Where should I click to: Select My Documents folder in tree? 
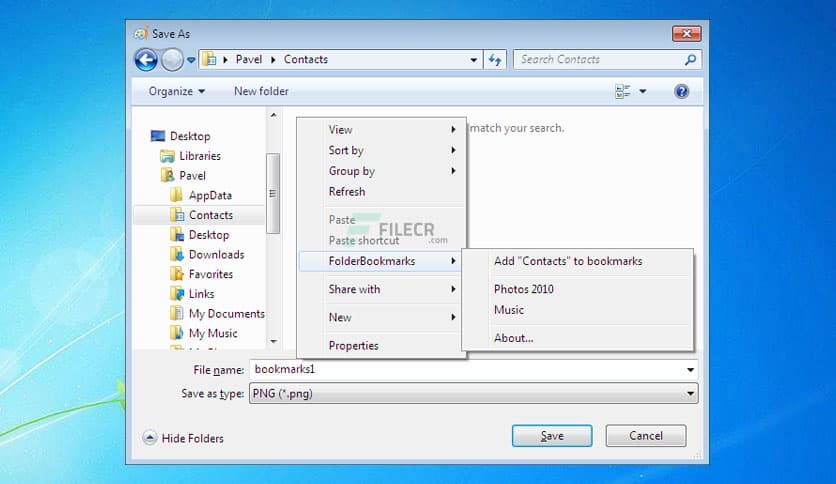click(227, 313)
